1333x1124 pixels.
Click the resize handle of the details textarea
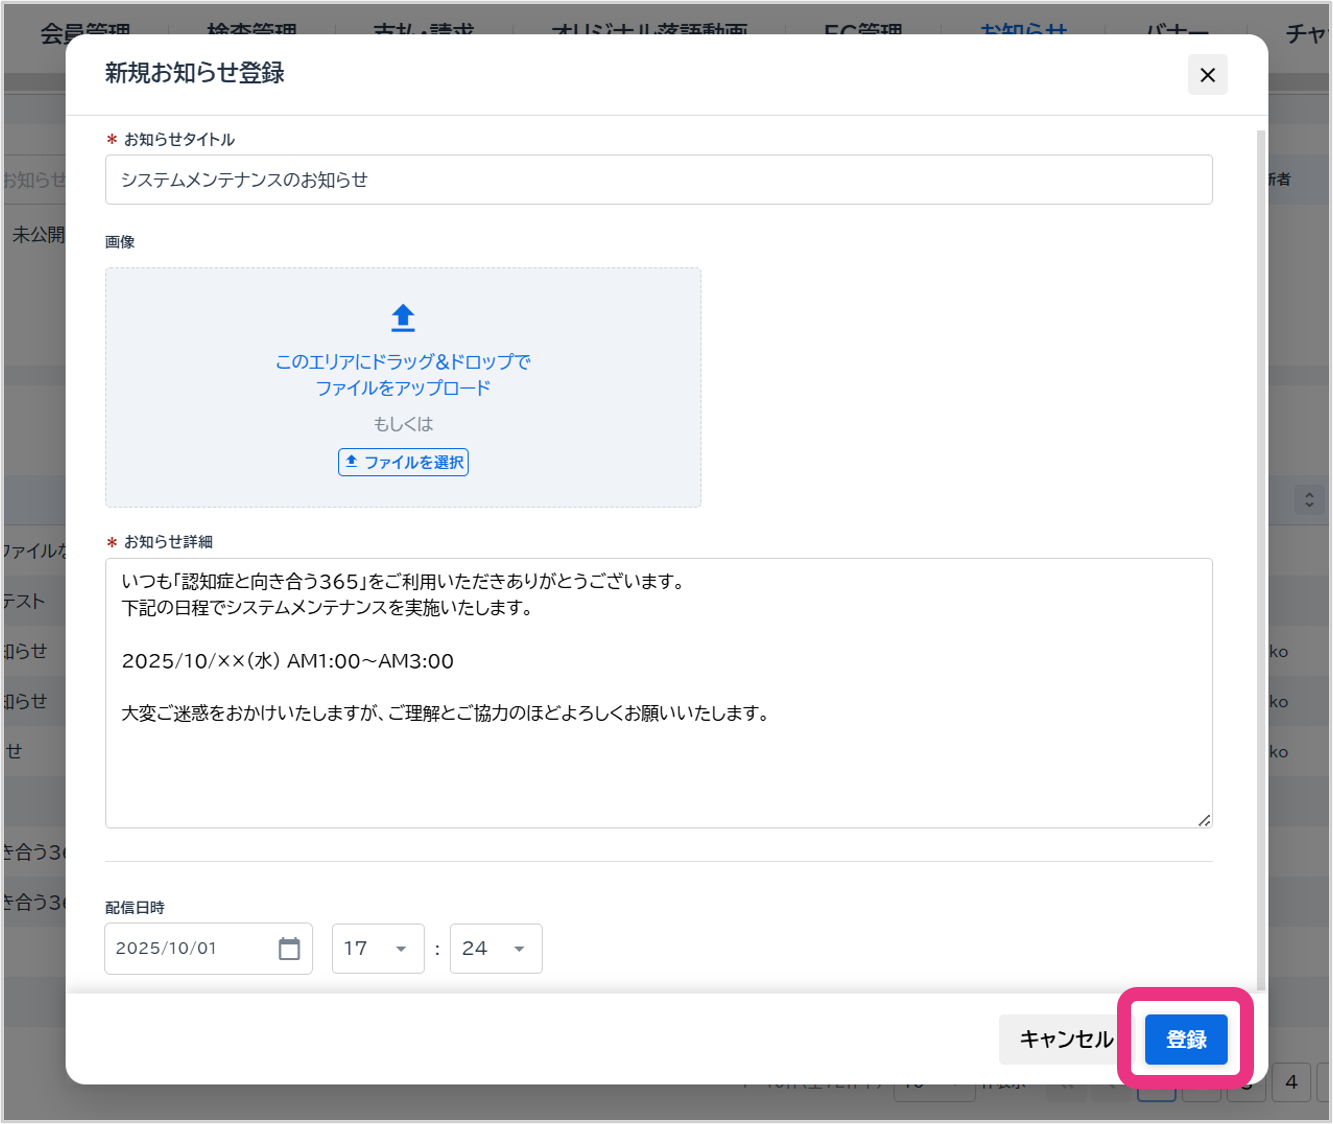point(1204,820)
